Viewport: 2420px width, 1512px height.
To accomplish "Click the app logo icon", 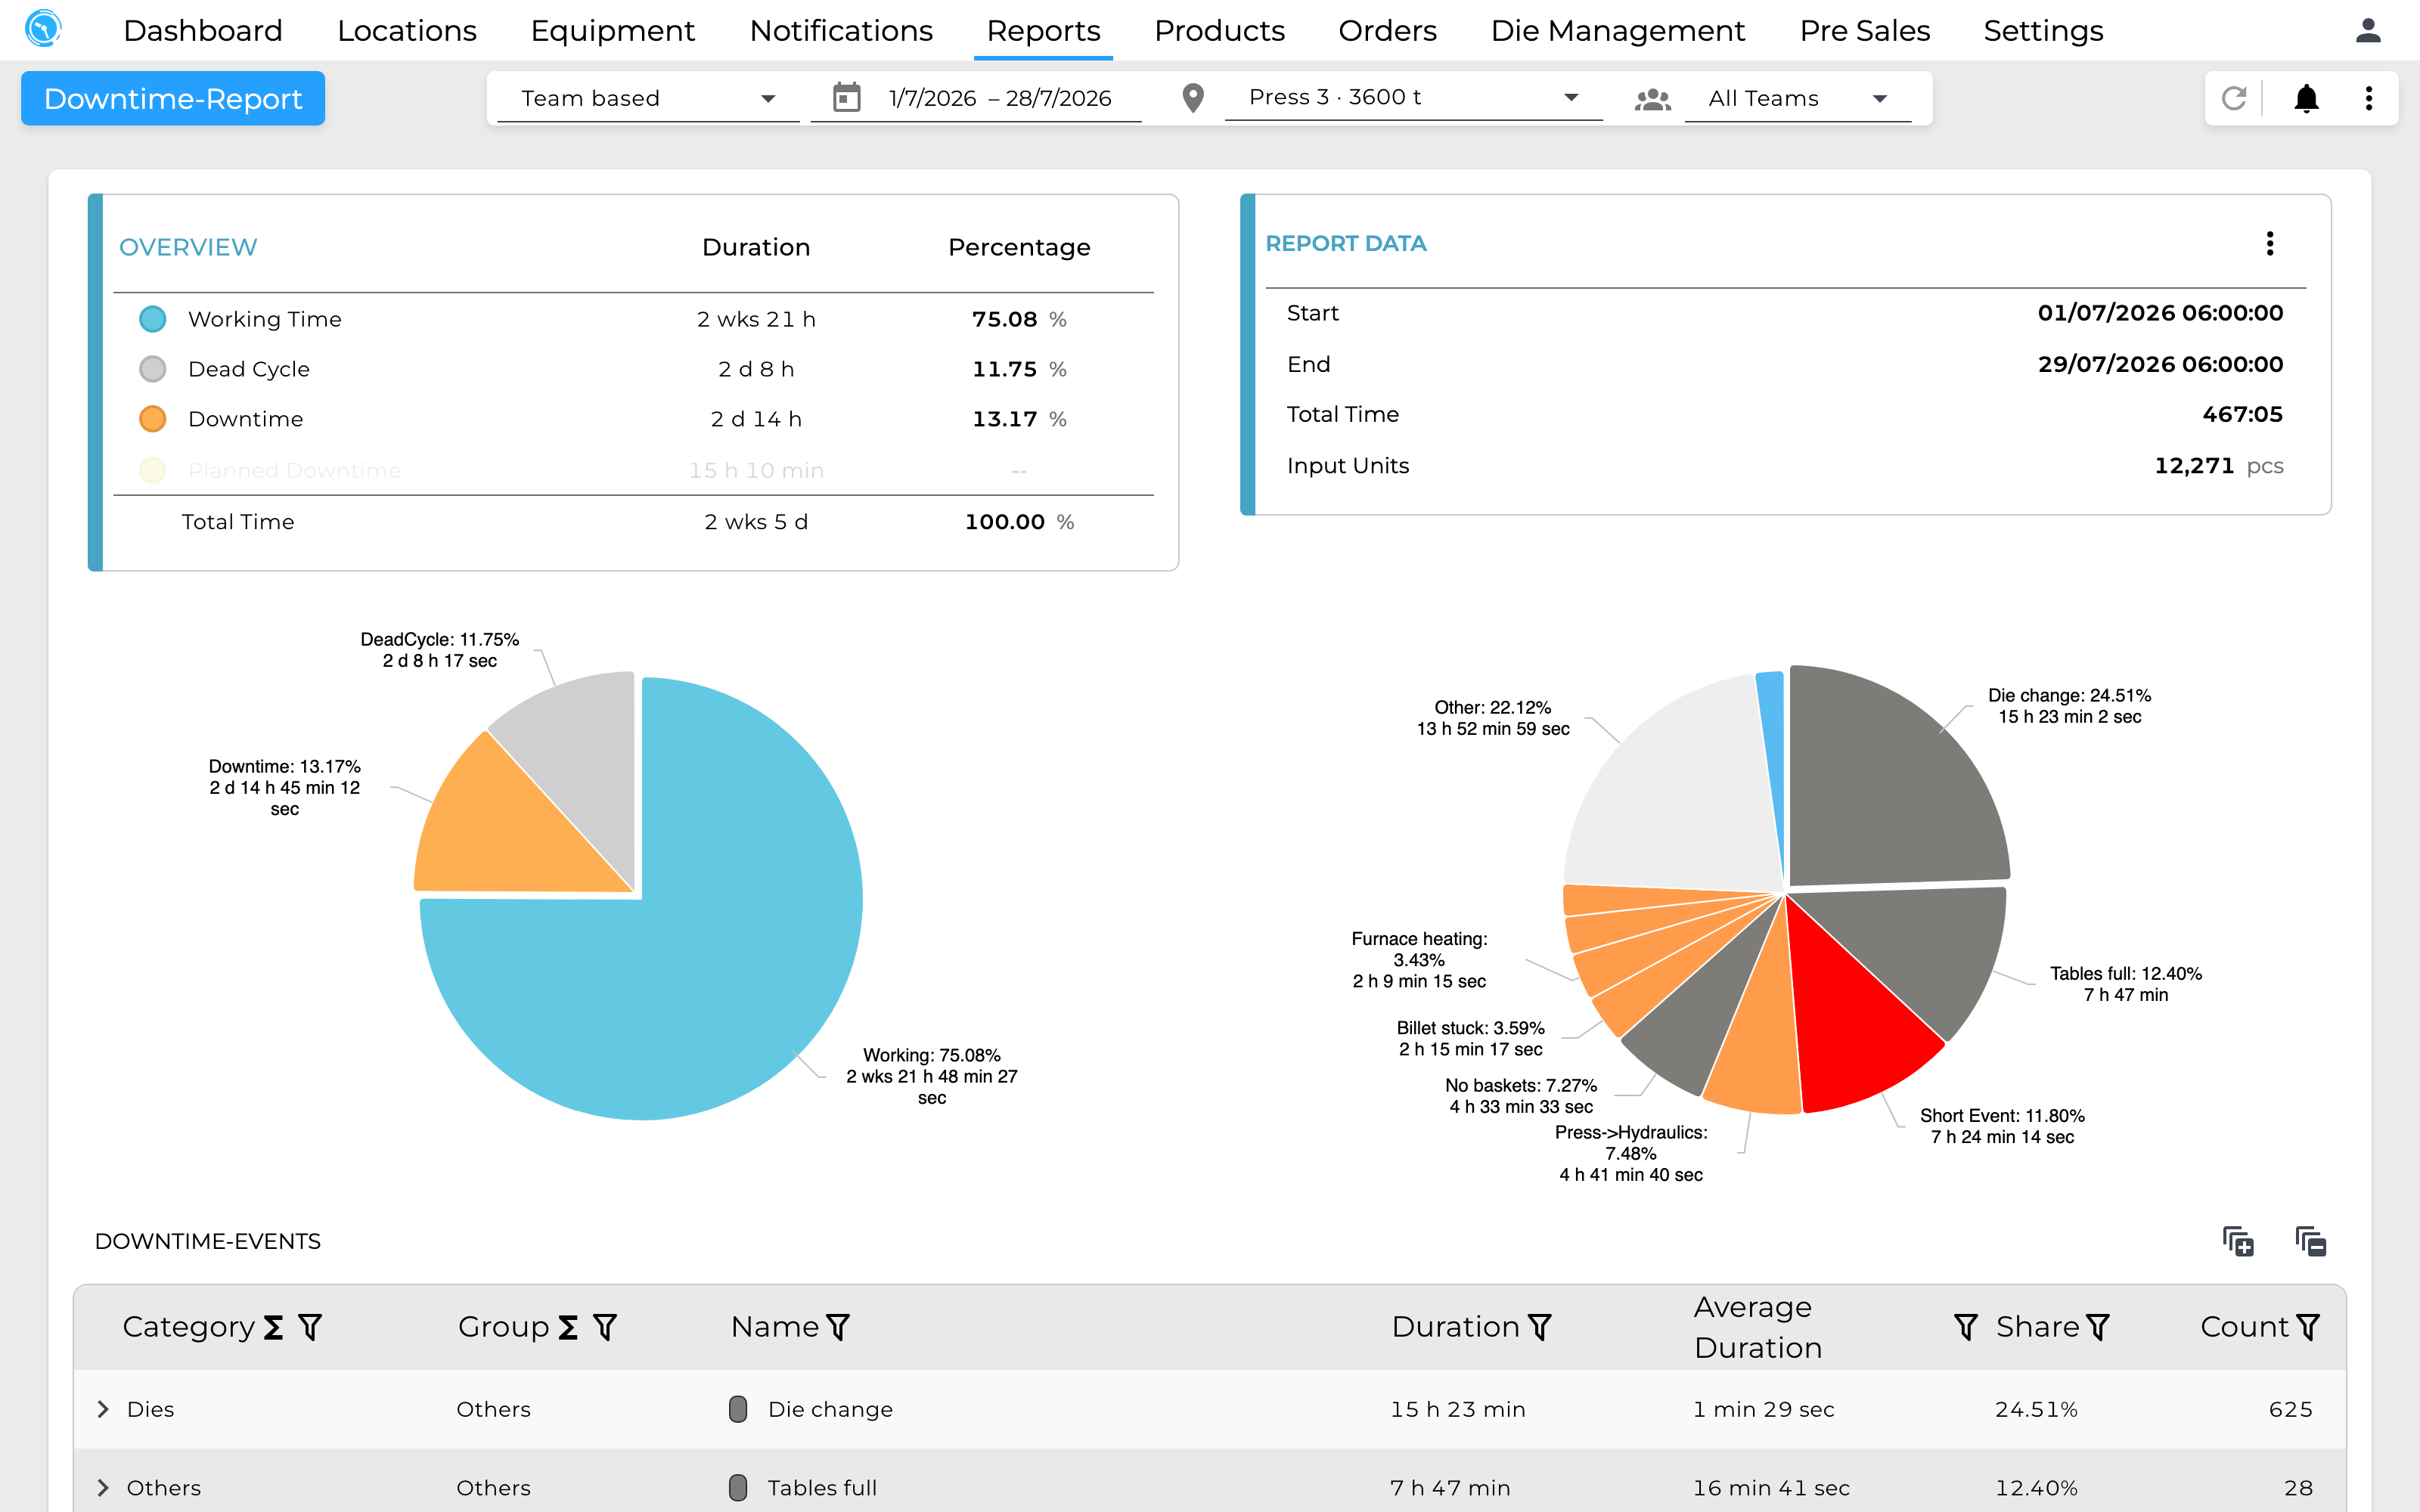I will [43, 29].
